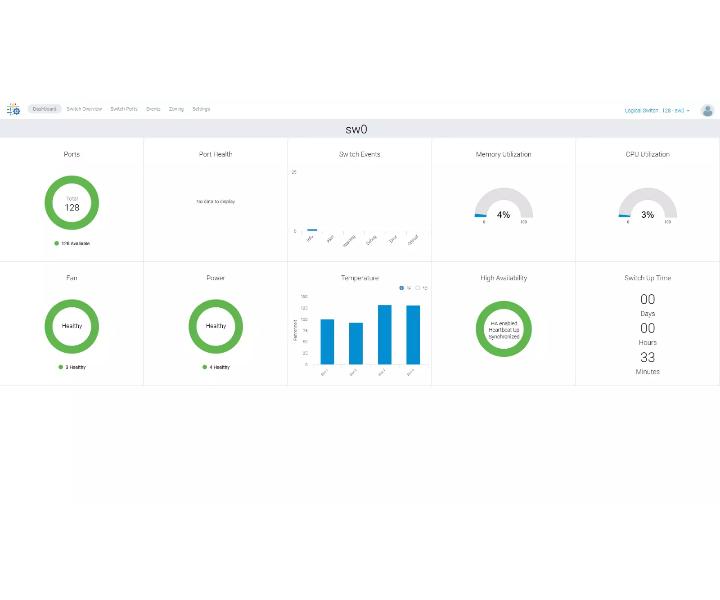Click the Power Healthy donut ring
This screenshot has height=600, width=720.
pyautogui.click(x=216, y=326)
